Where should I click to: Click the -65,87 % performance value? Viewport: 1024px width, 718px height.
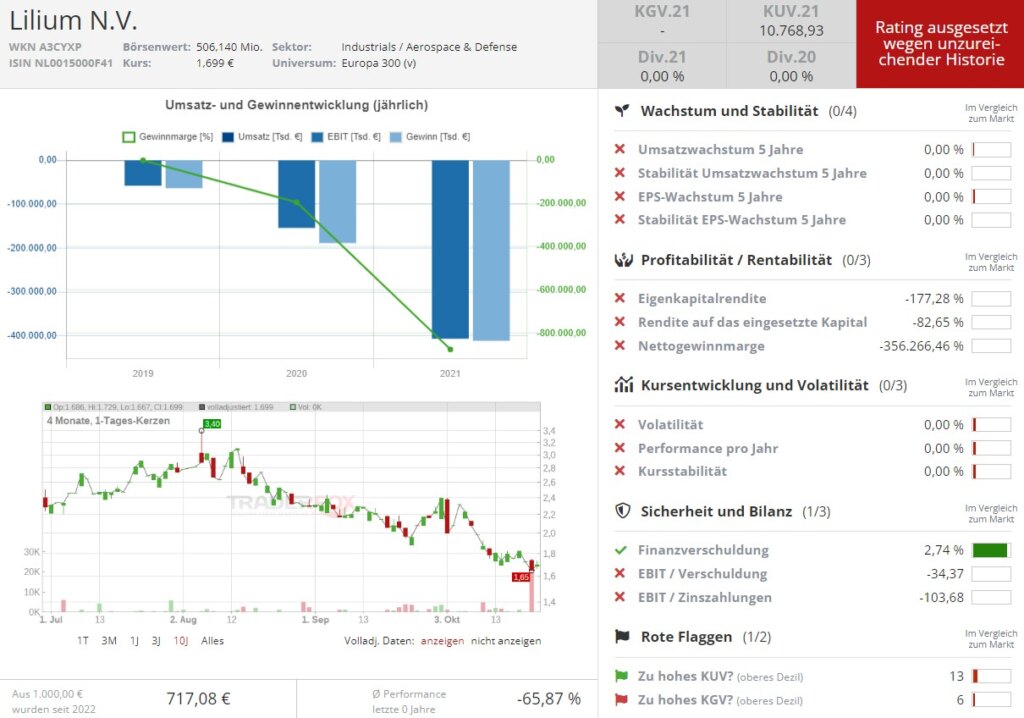[549, 699]
